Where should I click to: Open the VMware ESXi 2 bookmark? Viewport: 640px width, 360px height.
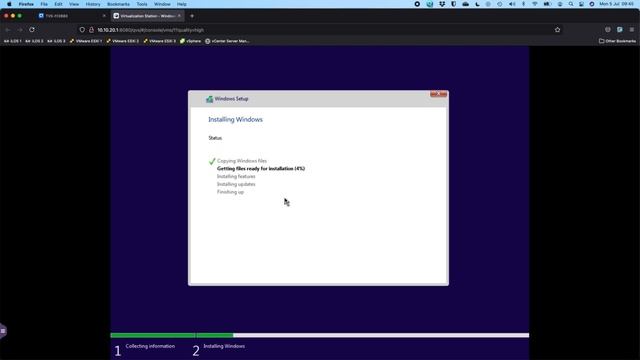click(x=122, y=41)
